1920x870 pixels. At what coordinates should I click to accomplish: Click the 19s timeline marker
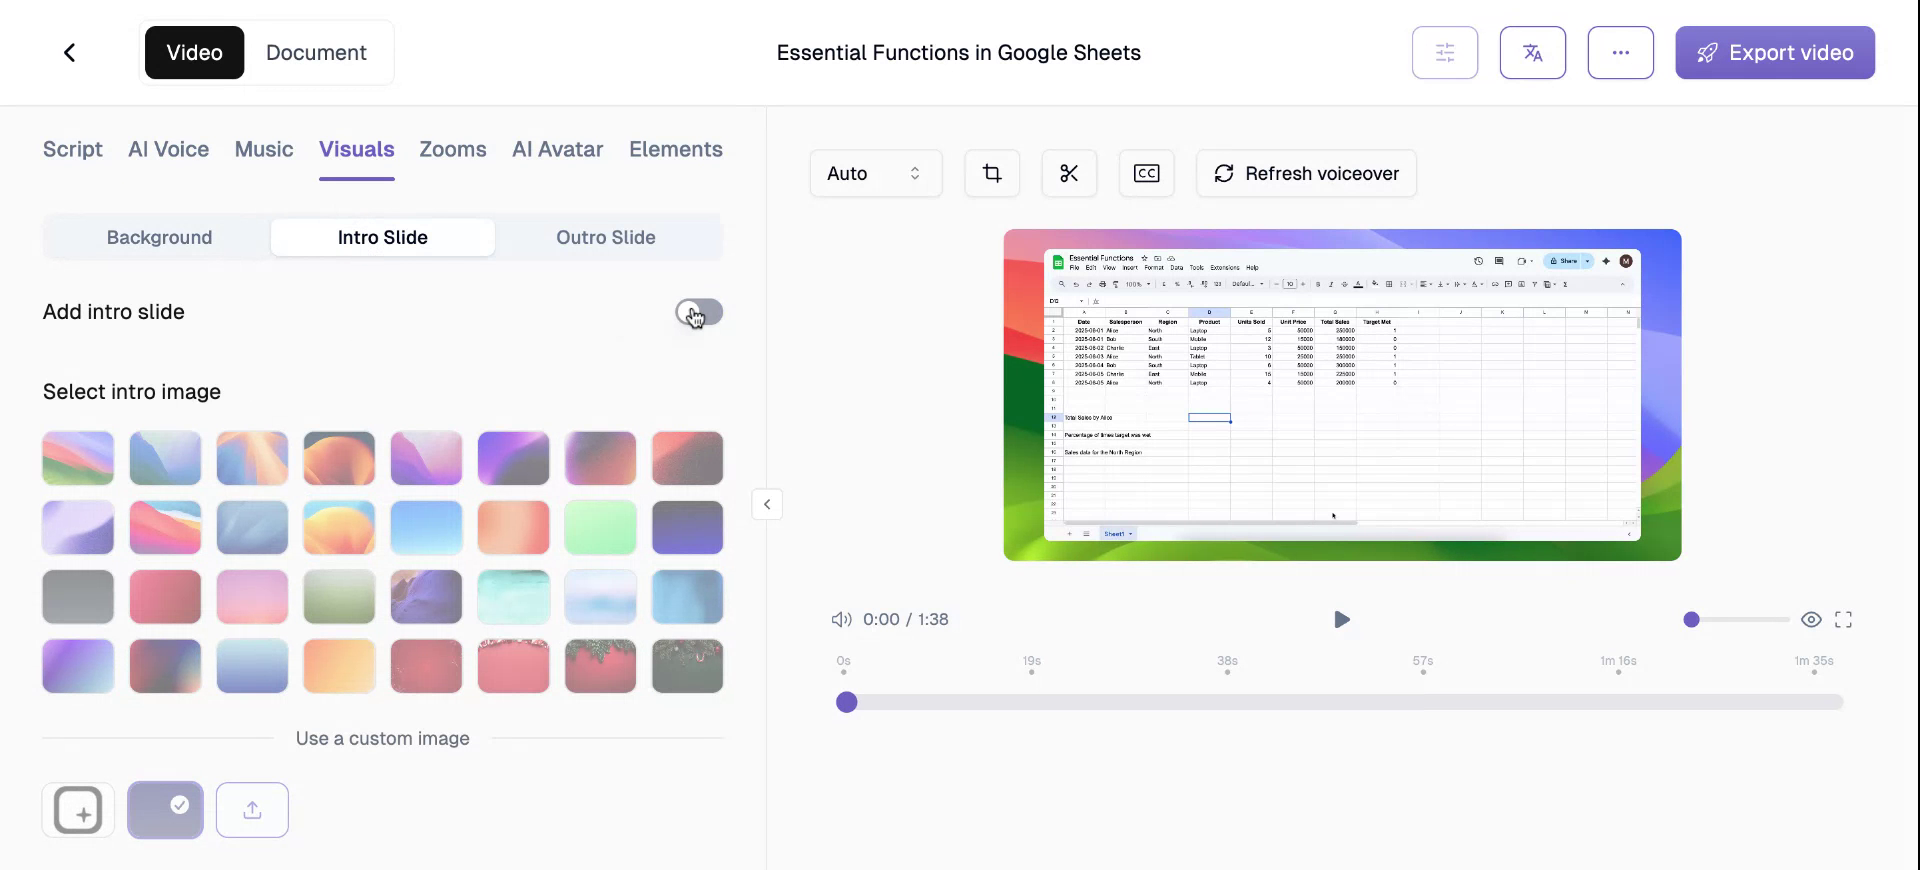pos(1032,664)
